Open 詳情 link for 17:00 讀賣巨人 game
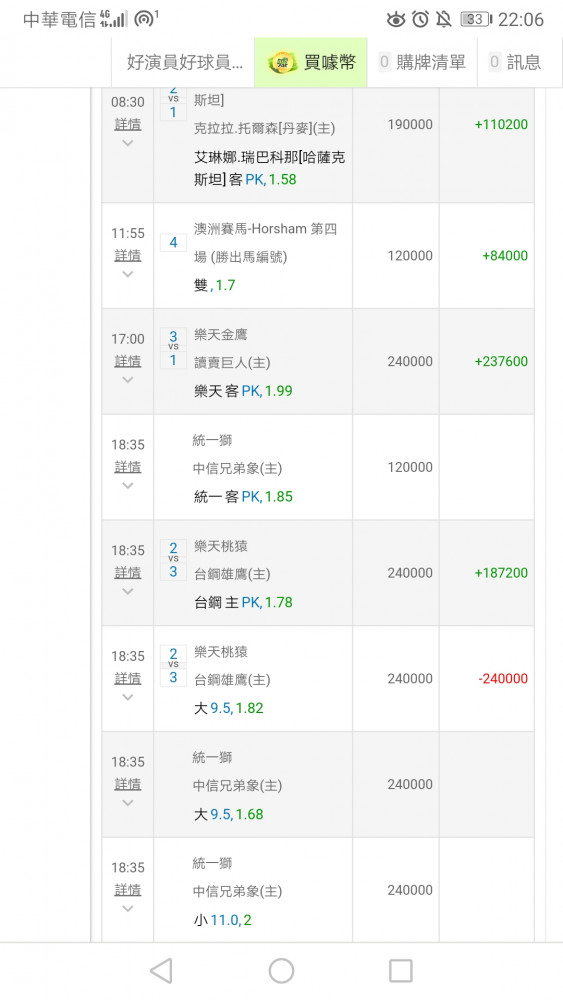Screen dimensions: 563x1000 [128, 361]
